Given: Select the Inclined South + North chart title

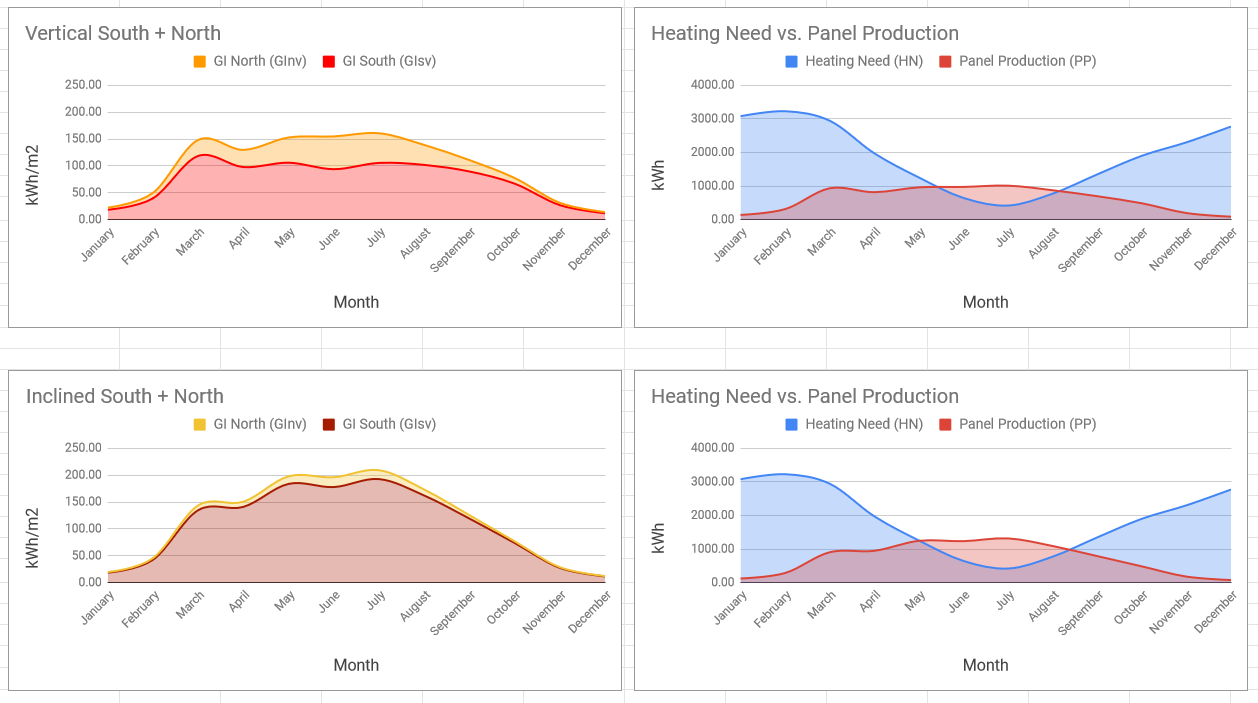Looking at the screenshot, I should click(124, 396).
